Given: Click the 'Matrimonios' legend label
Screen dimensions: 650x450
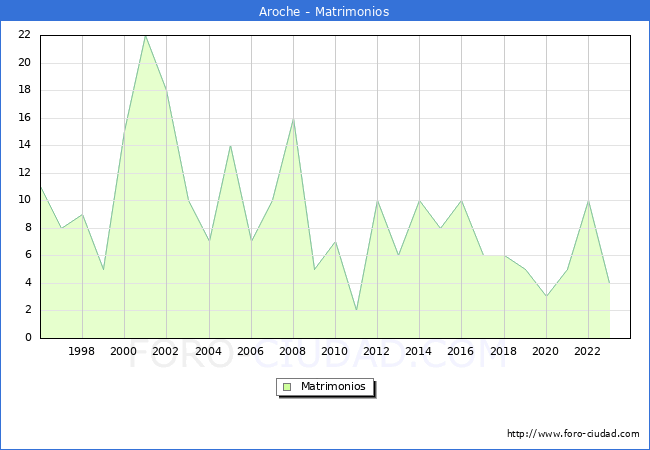Looking at the screenshot, I should [x=333, y=386].
